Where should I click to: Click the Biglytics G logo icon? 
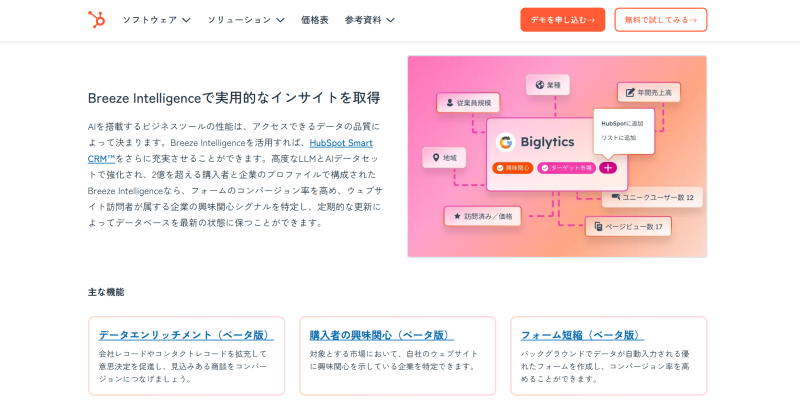(x=506, y=142)
